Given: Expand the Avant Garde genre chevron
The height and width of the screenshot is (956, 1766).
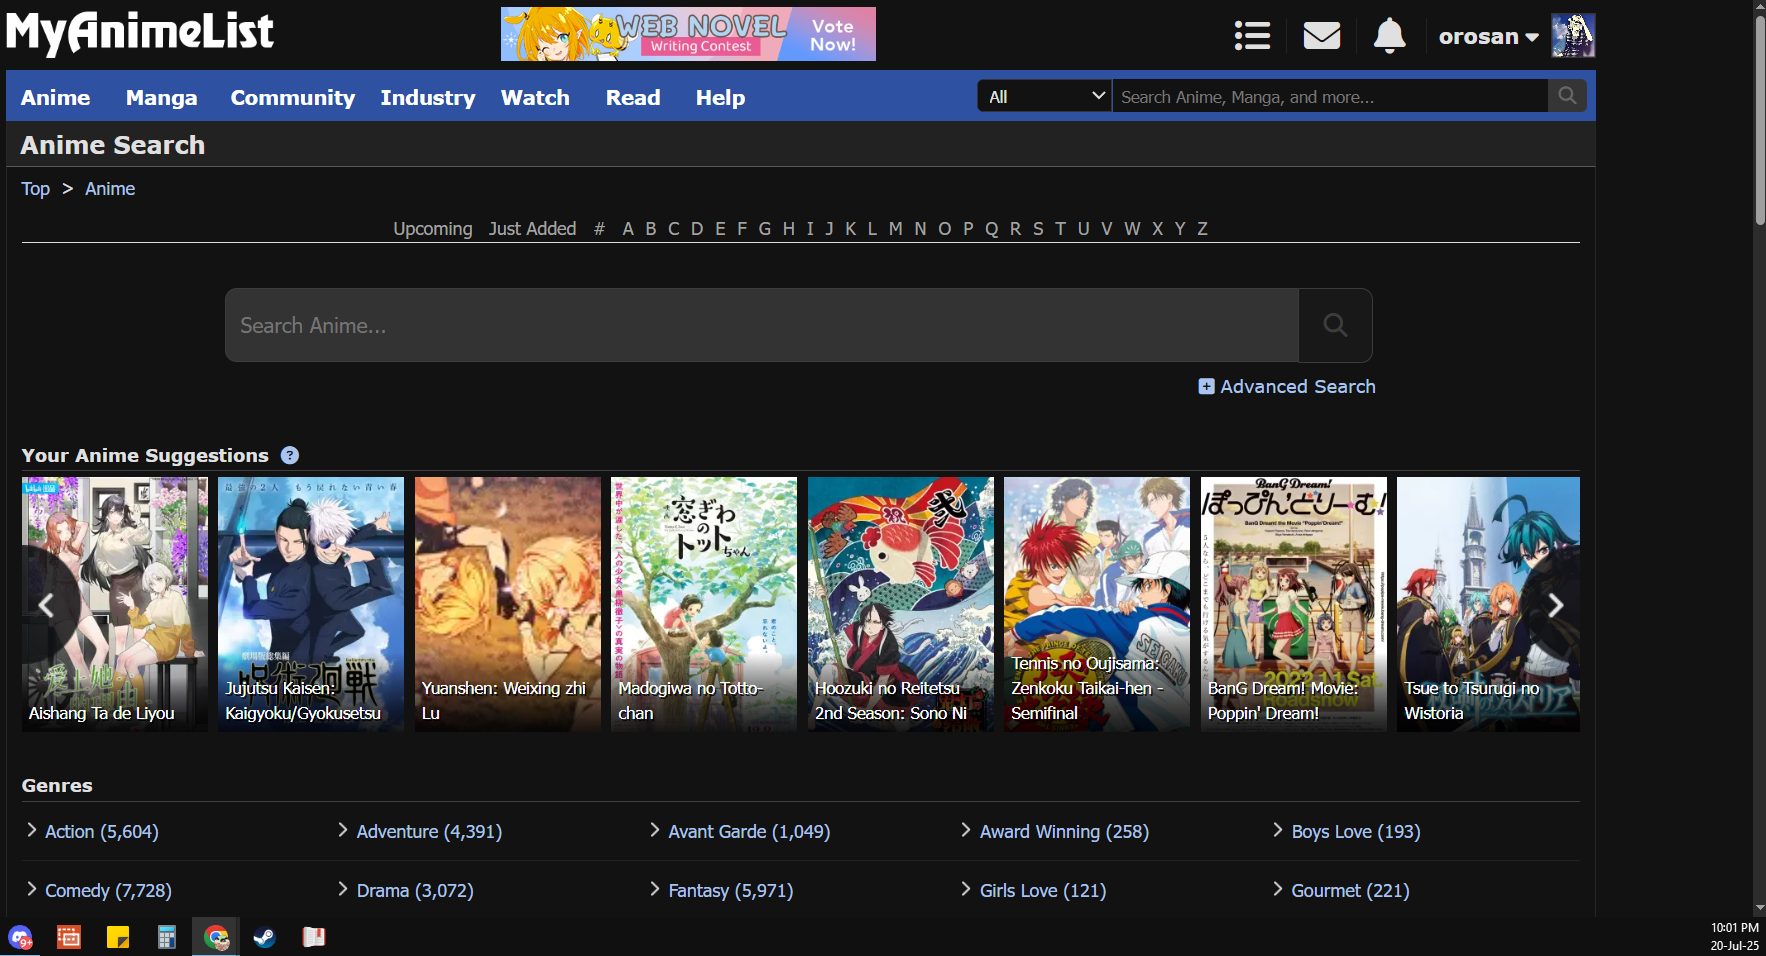Looking at the screenshot, I should [x=655, y=830].
